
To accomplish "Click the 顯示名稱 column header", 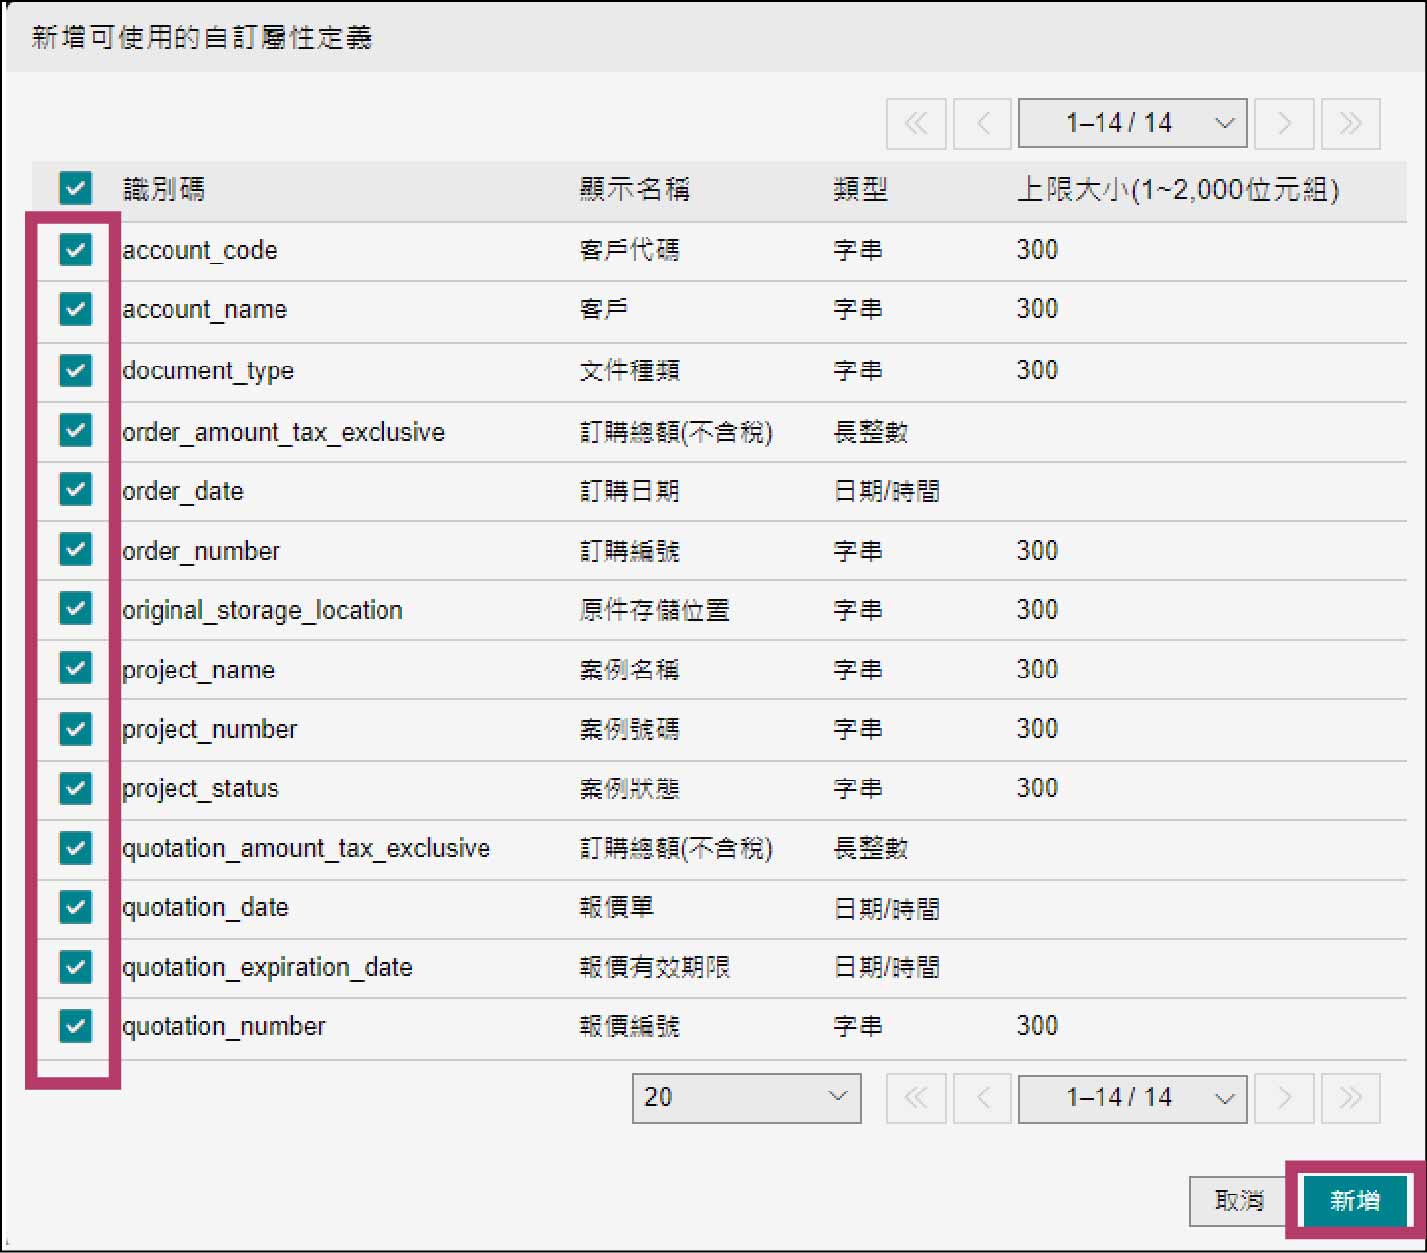I will pyautogui.click(x=634, y=189).
